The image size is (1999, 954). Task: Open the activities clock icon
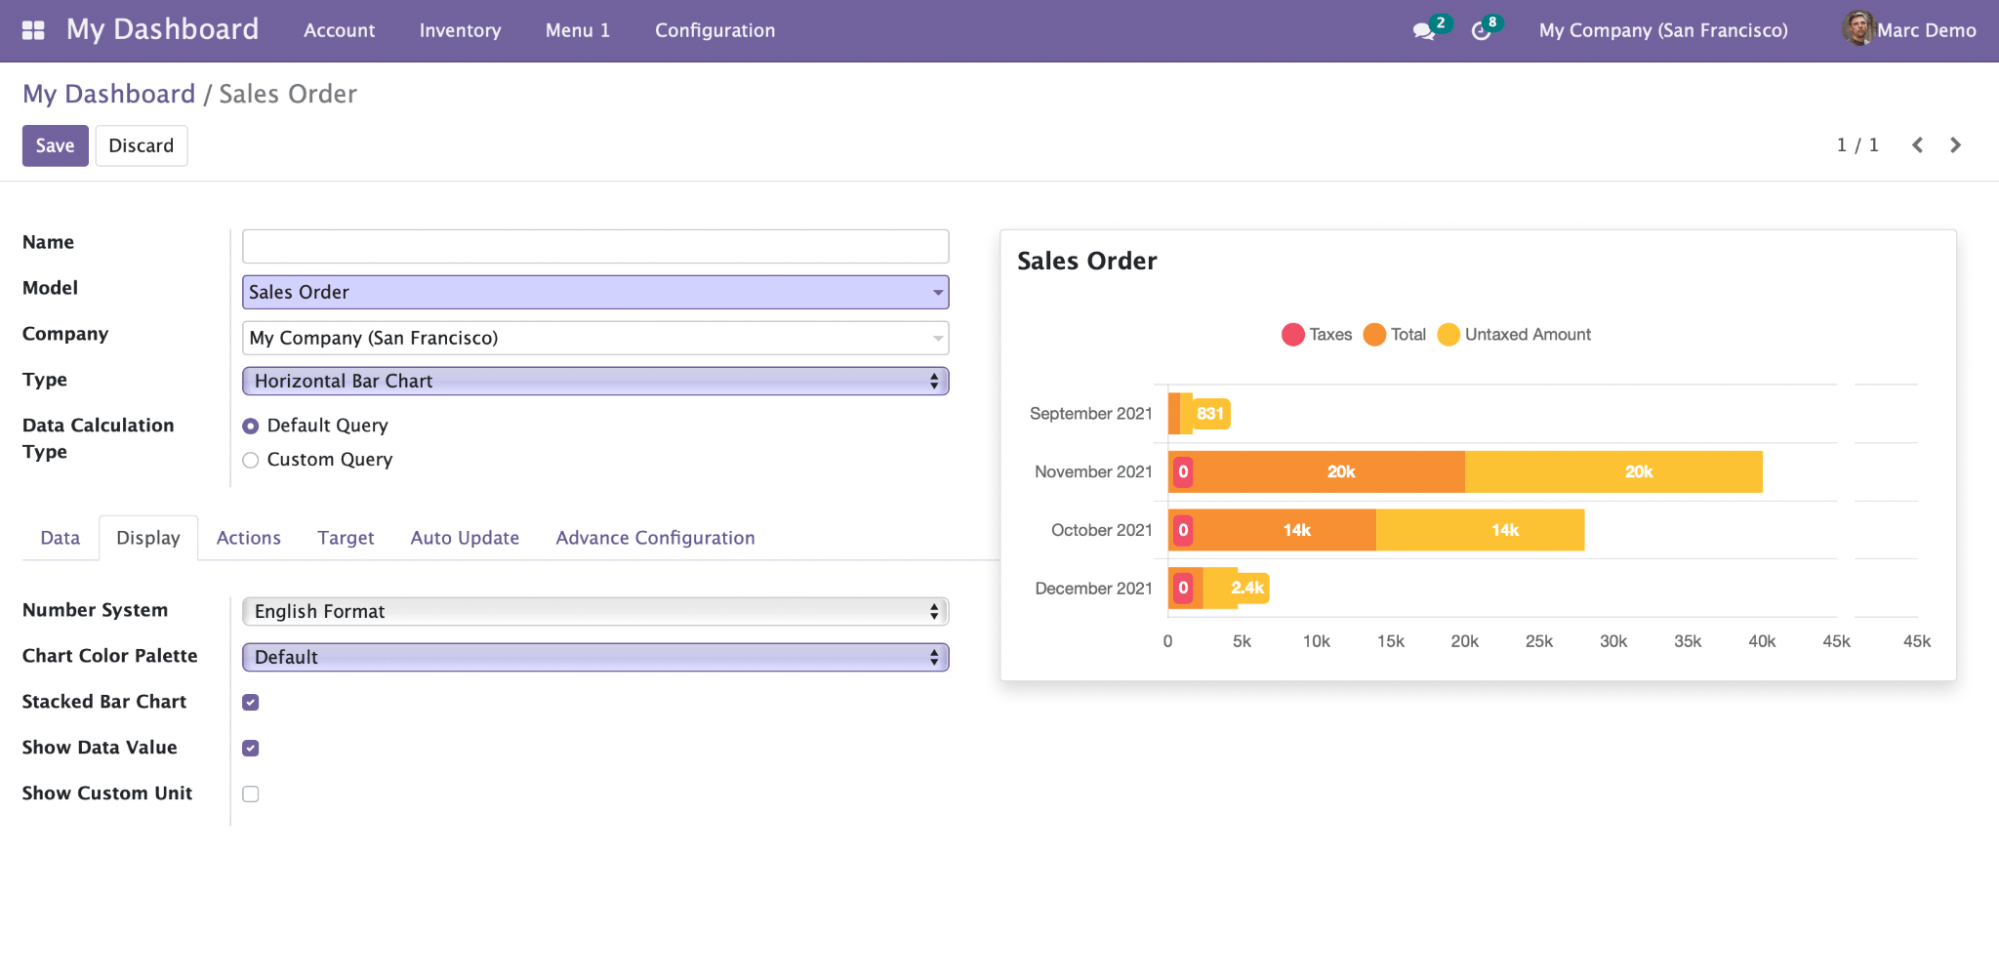1481,31
